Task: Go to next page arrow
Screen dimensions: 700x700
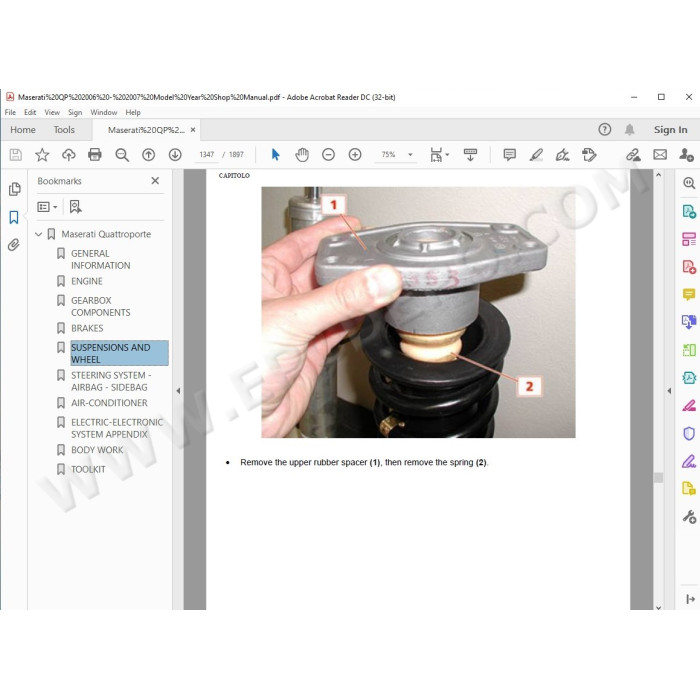Action: point(175,154)
